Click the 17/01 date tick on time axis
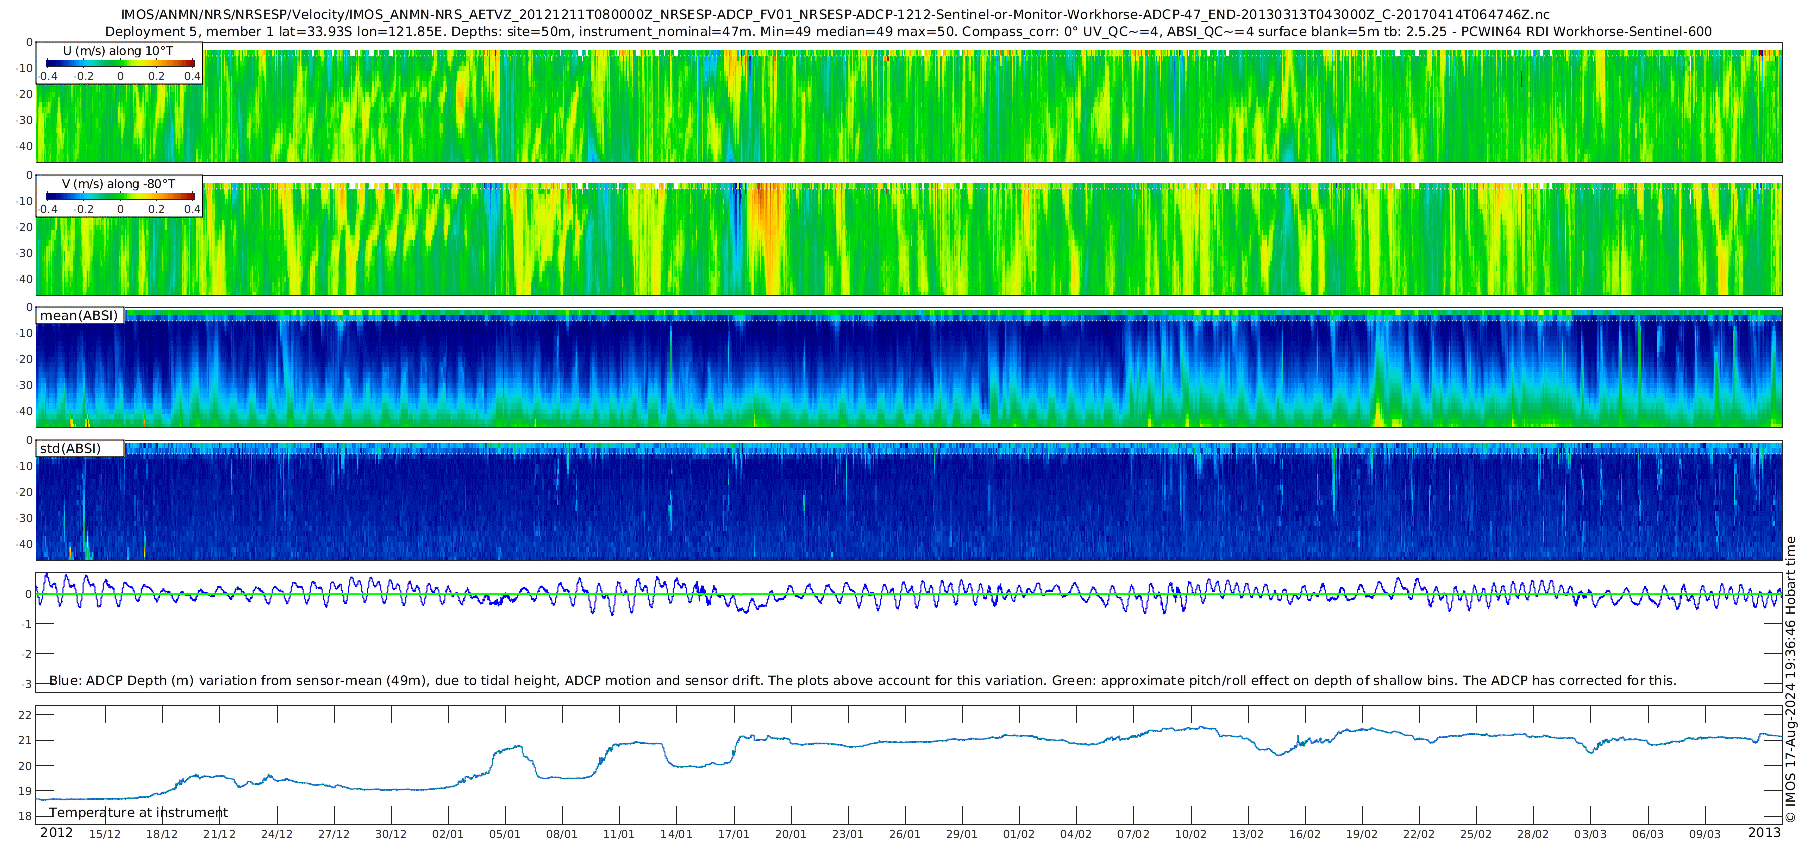This screenshot has width=1800, height=850. point(733,834)
